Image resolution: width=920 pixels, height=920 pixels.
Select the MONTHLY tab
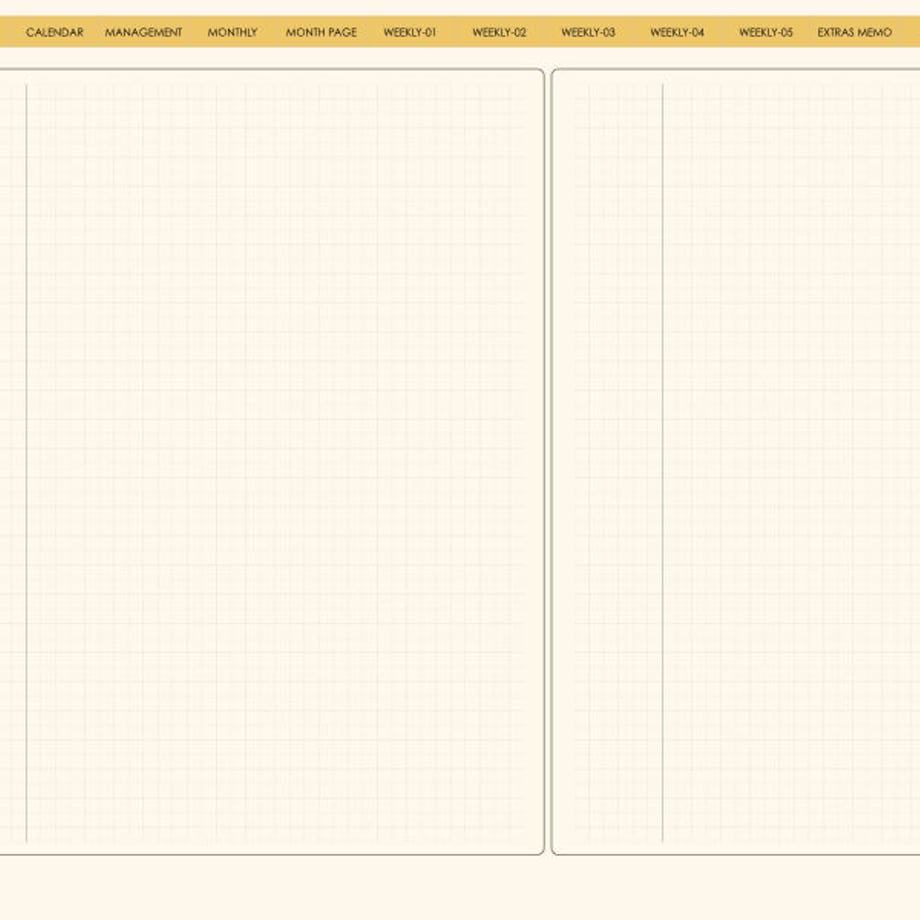(232, 32)
